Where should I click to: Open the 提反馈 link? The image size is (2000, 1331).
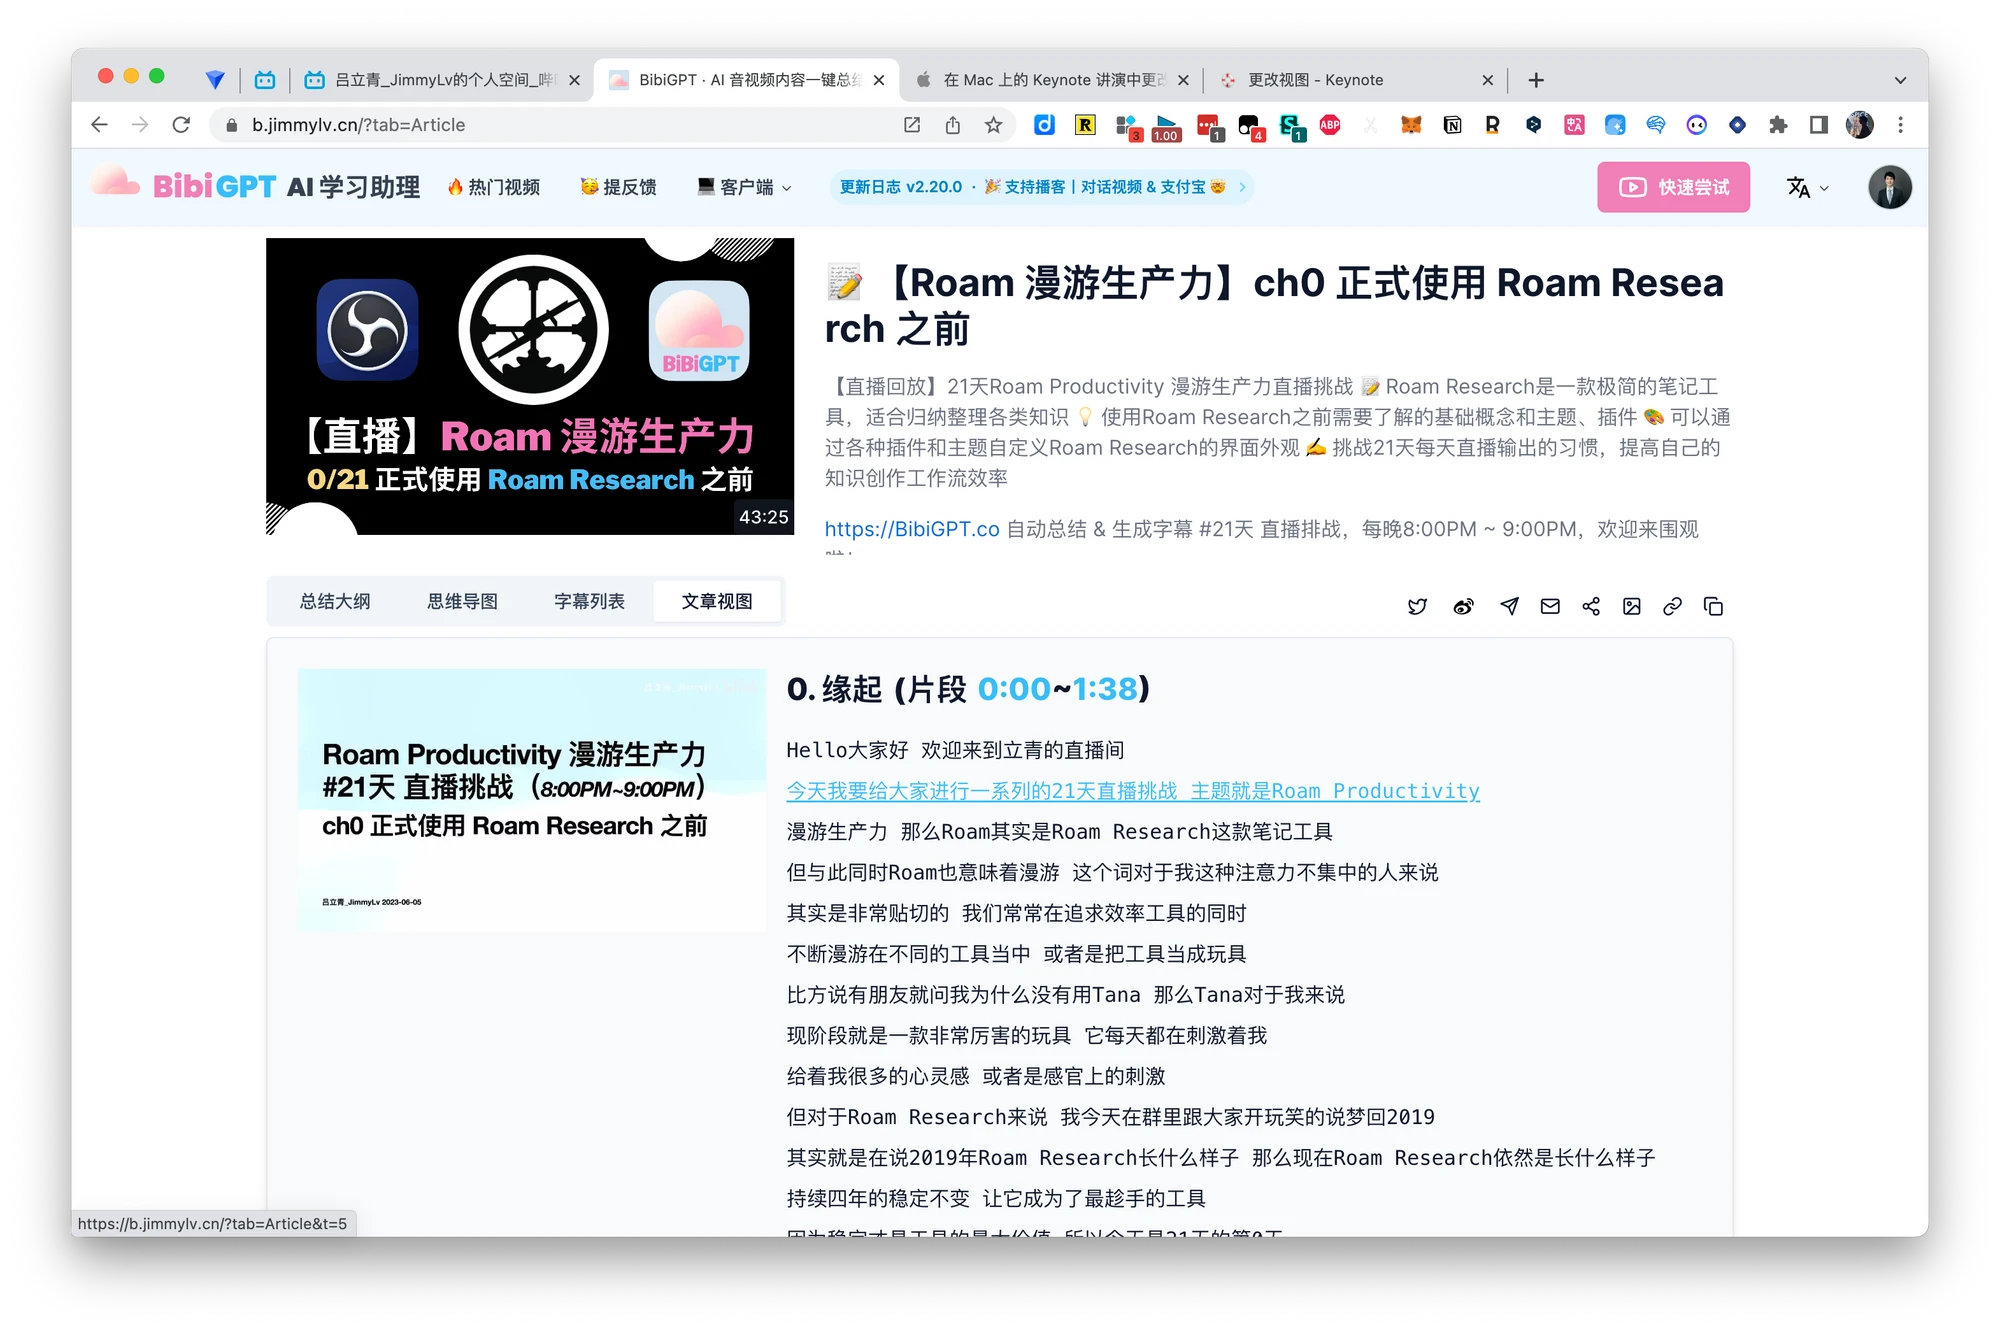(x=619, y=187)
